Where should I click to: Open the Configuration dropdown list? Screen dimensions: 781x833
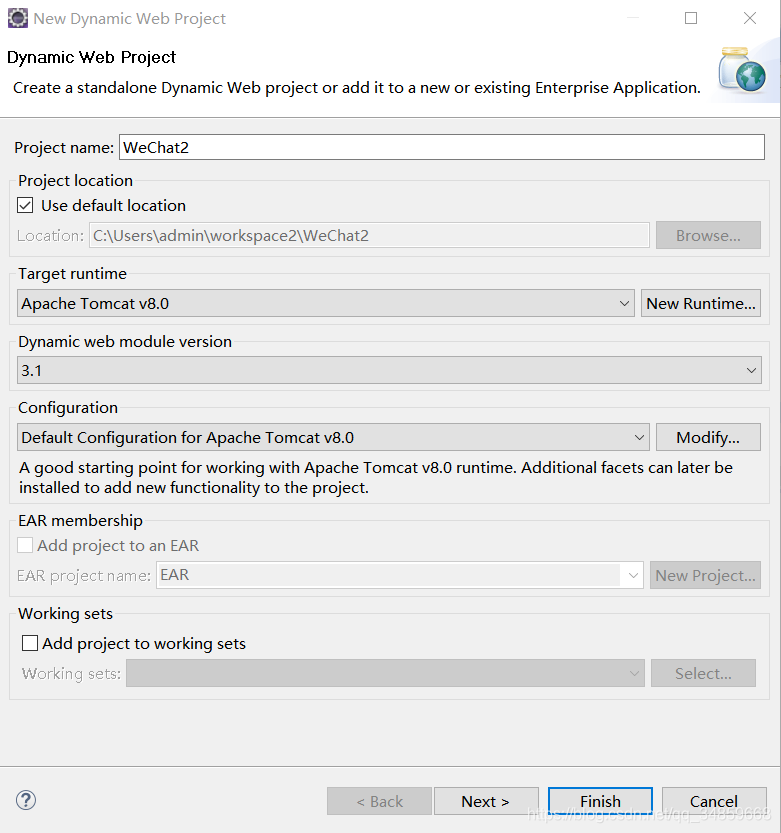click(x=333, y=437)
